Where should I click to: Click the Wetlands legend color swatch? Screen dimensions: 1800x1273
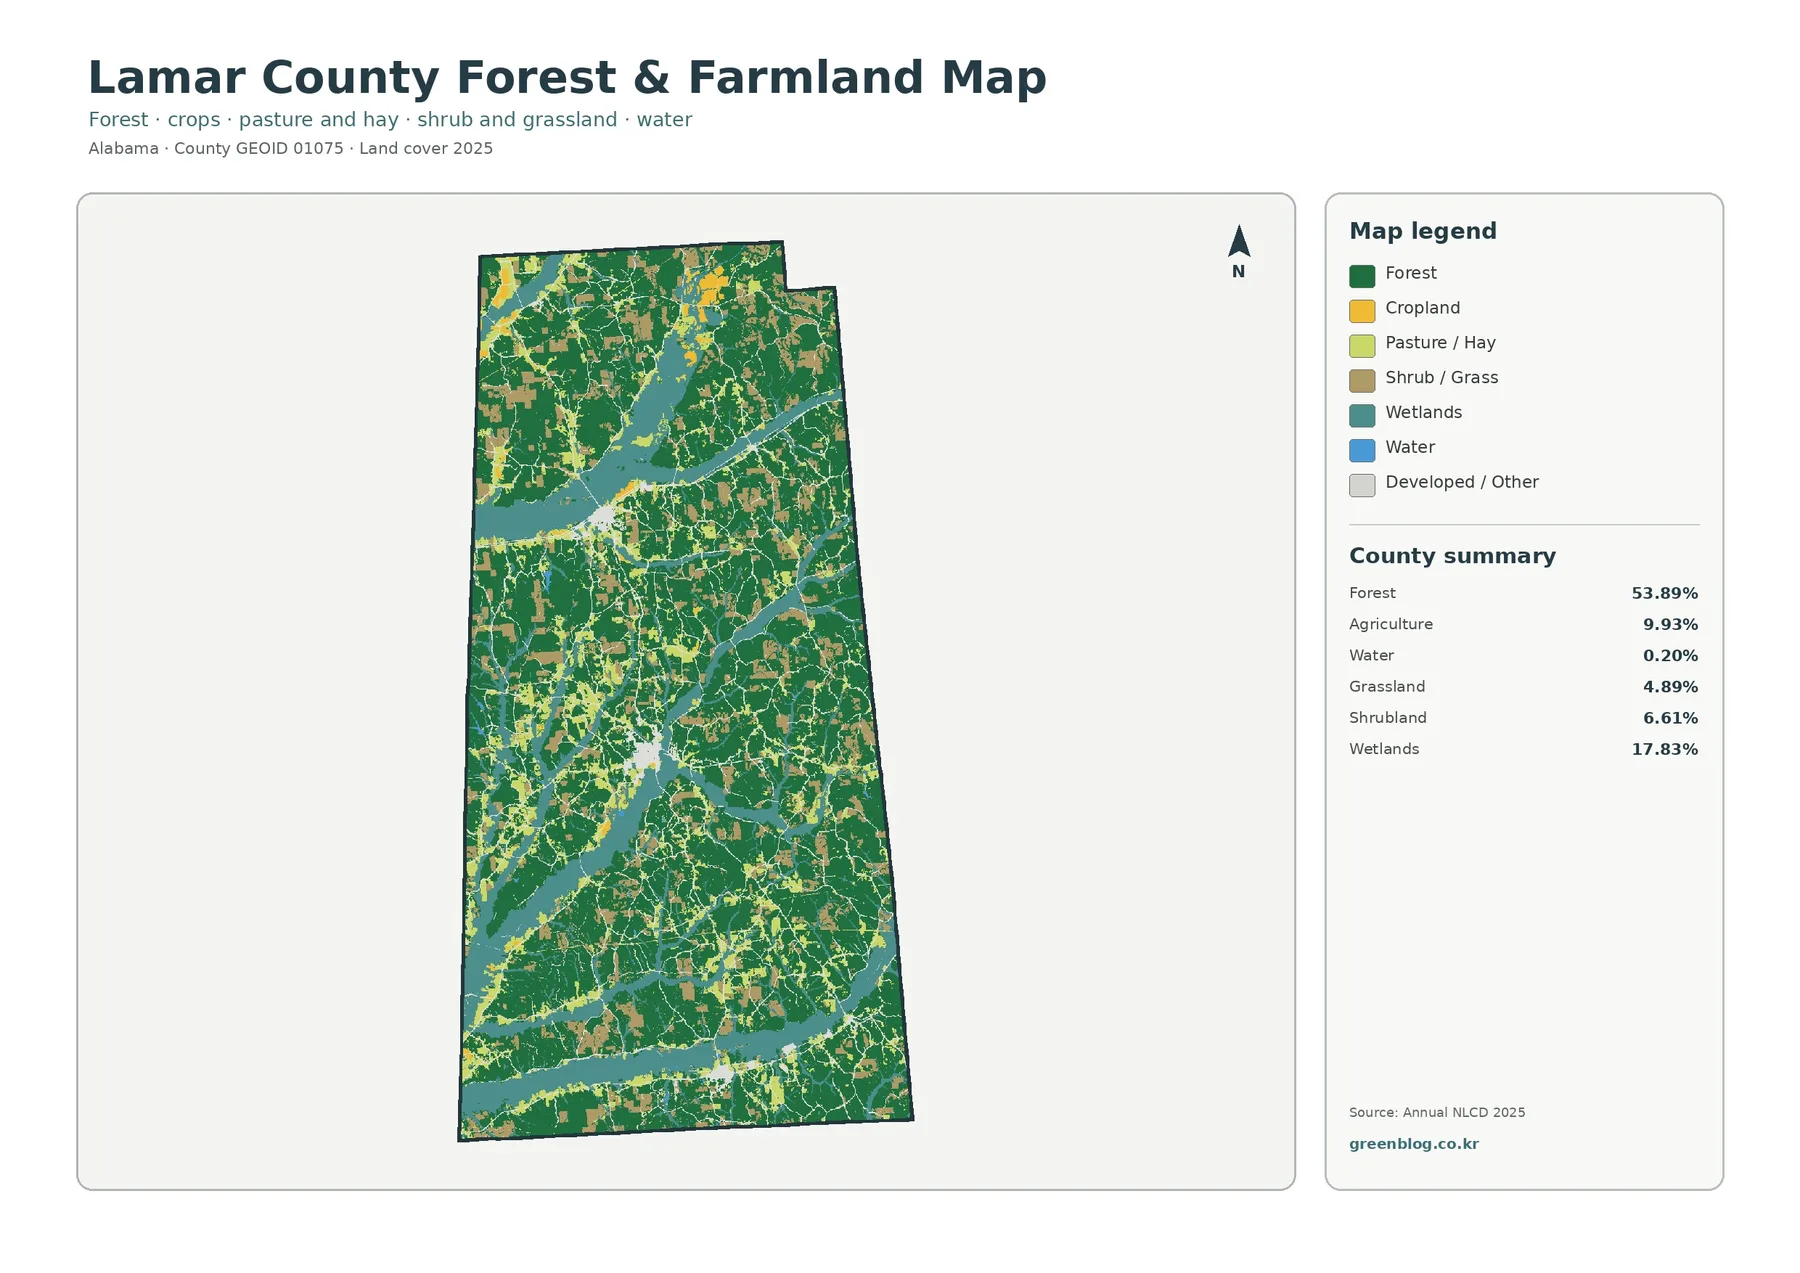point(1362,415)
